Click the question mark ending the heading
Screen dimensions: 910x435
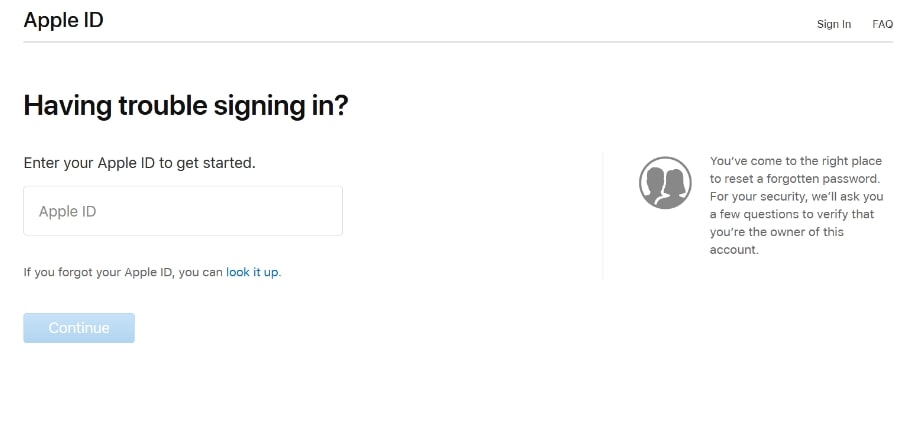pos(341,105)
